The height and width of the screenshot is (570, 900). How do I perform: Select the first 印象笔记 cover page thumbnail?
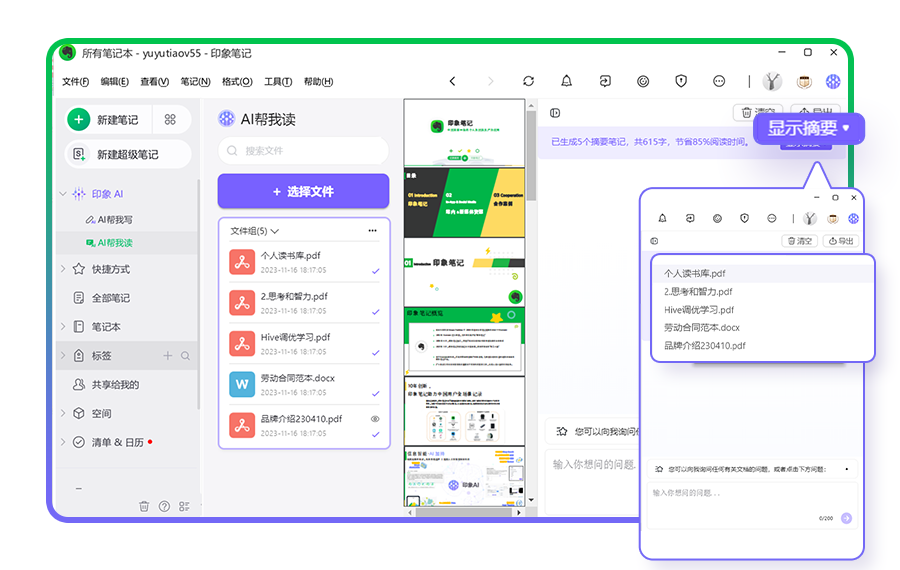[464, 133]
